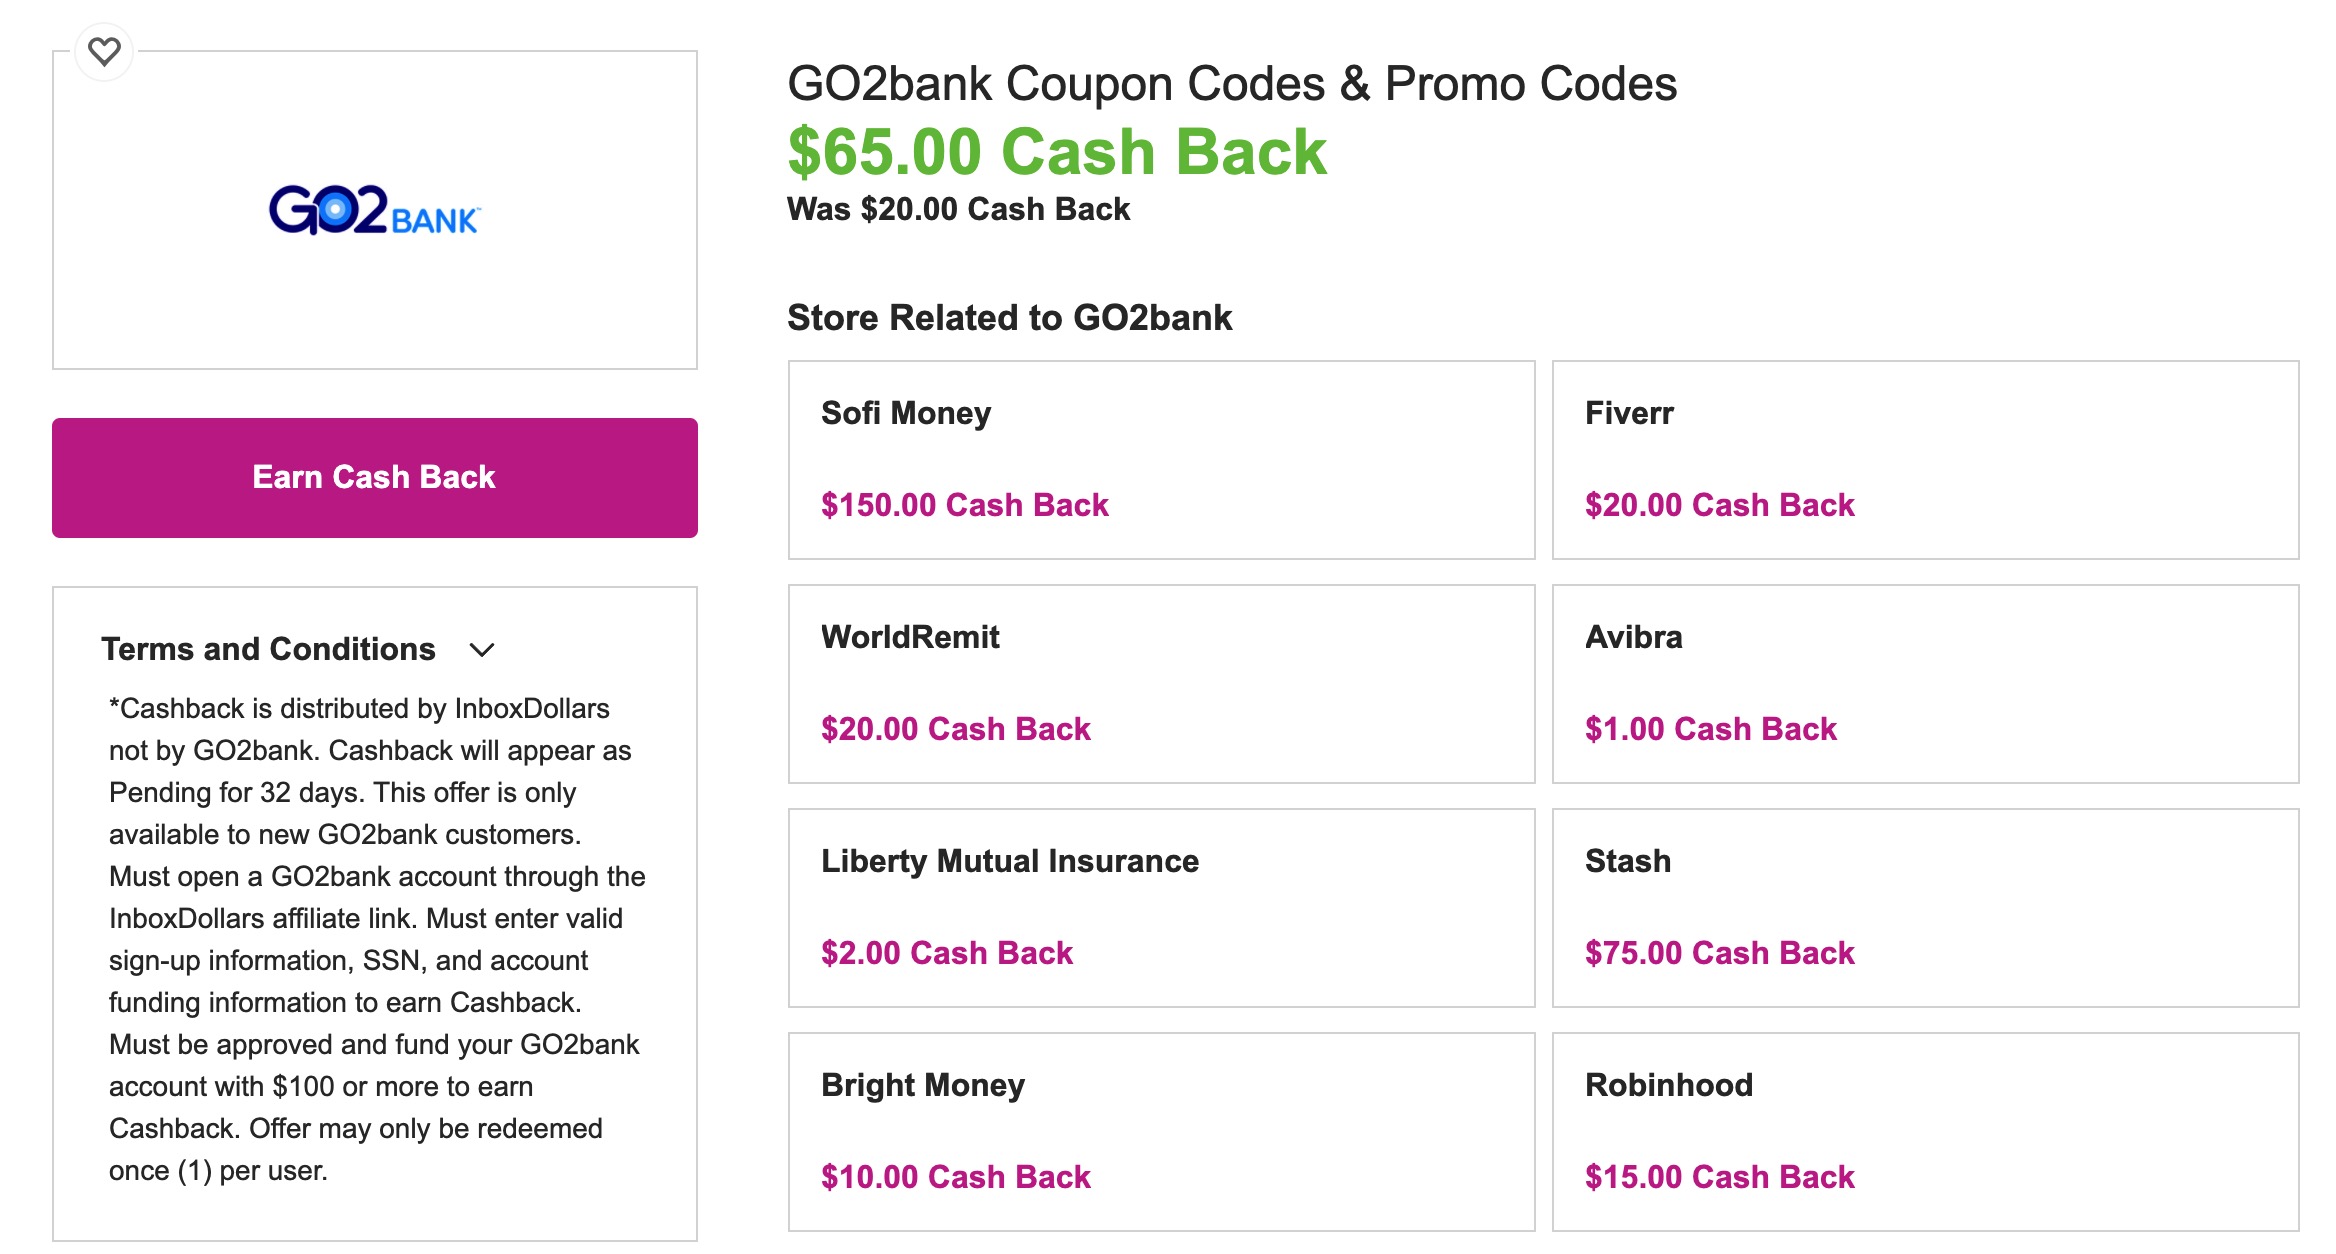
Task: Click the Terms and Conditions heading
Action: pyautogui.click(x=268, y=649)
